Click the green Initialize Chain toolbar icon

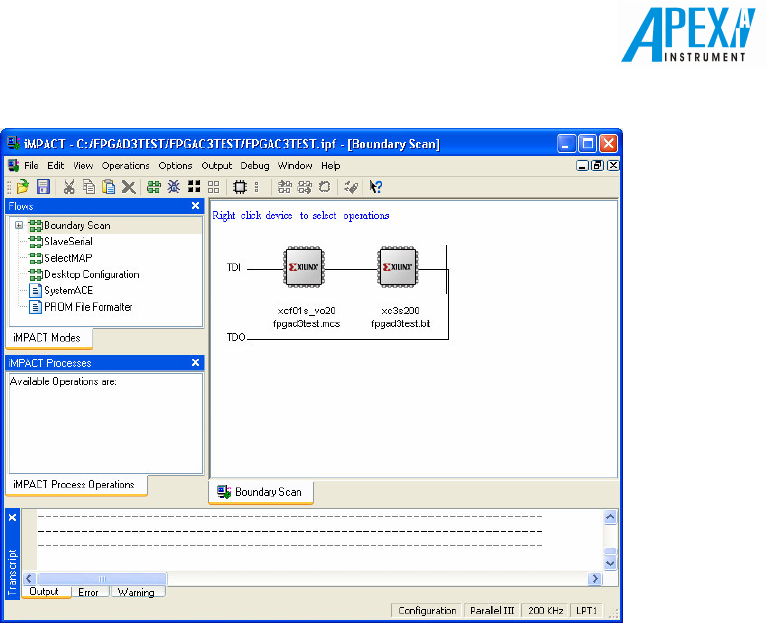tap(154, 187)
